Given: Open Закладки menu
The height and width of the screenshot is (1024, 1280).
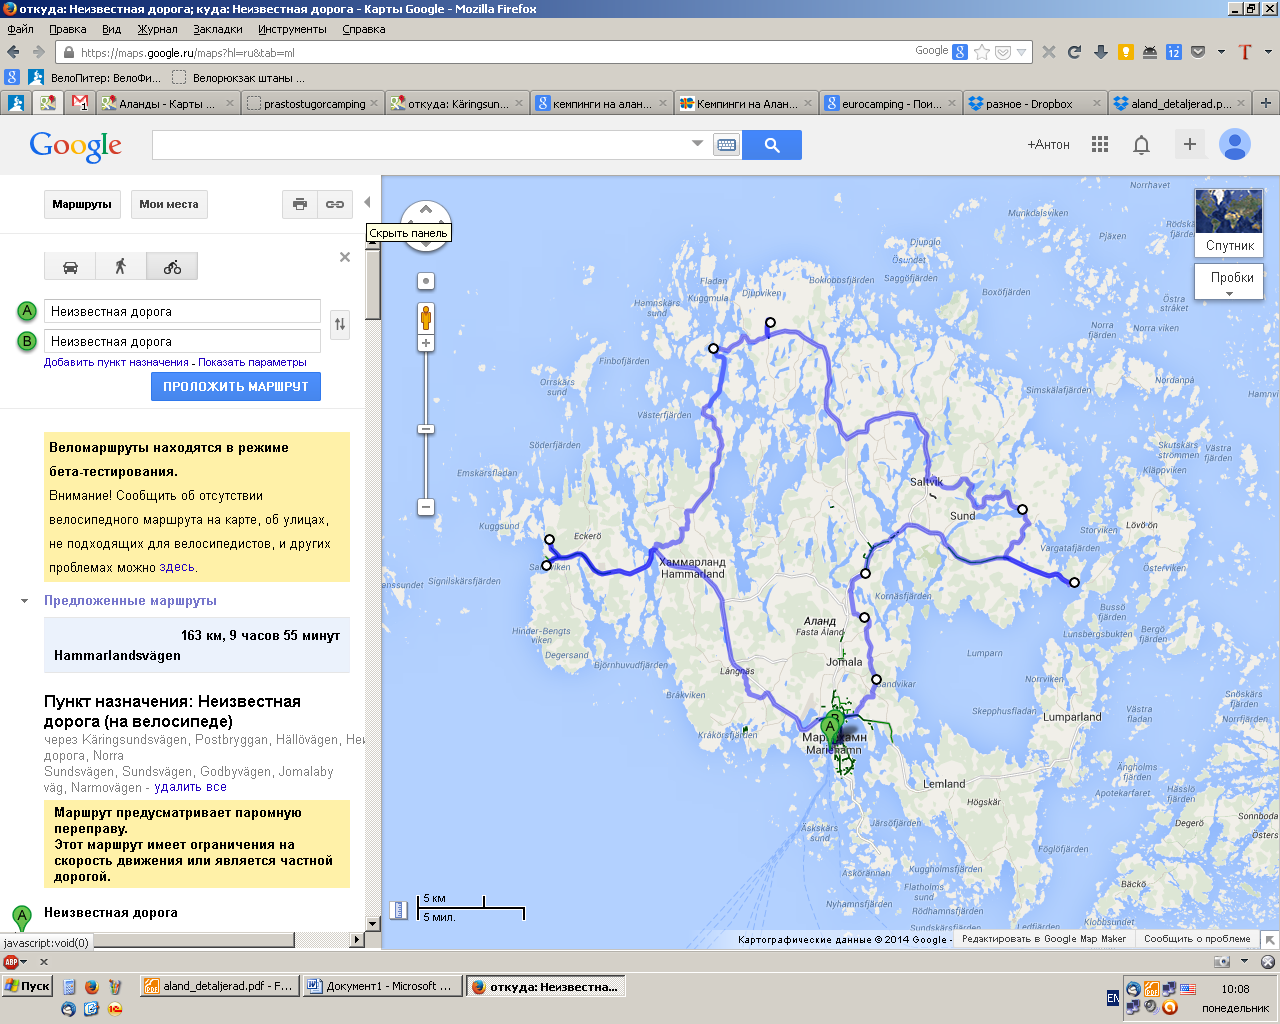Looking at the screenshot, I should click(218, 29).
